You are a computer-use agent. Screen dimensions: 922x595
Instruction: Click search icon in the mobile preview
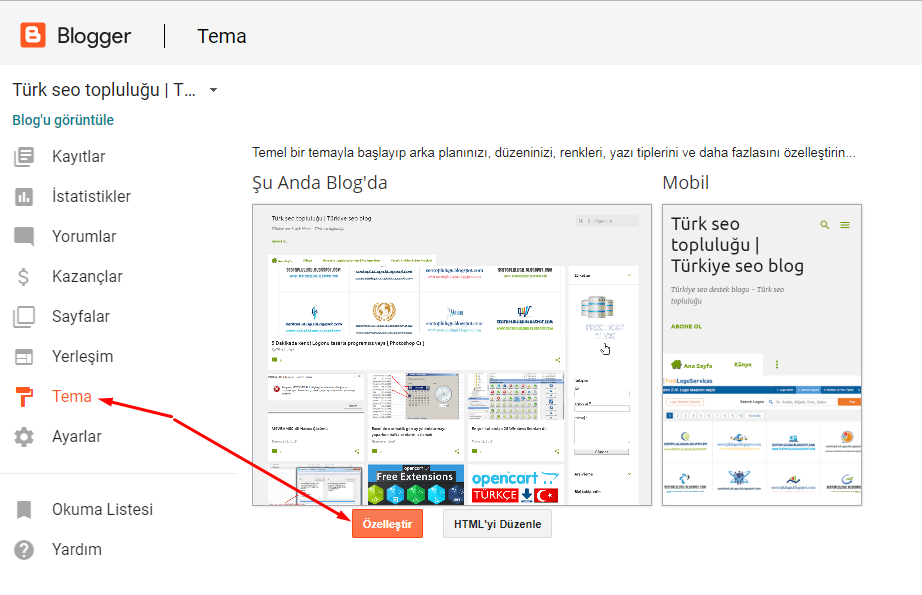coord(825,225)
